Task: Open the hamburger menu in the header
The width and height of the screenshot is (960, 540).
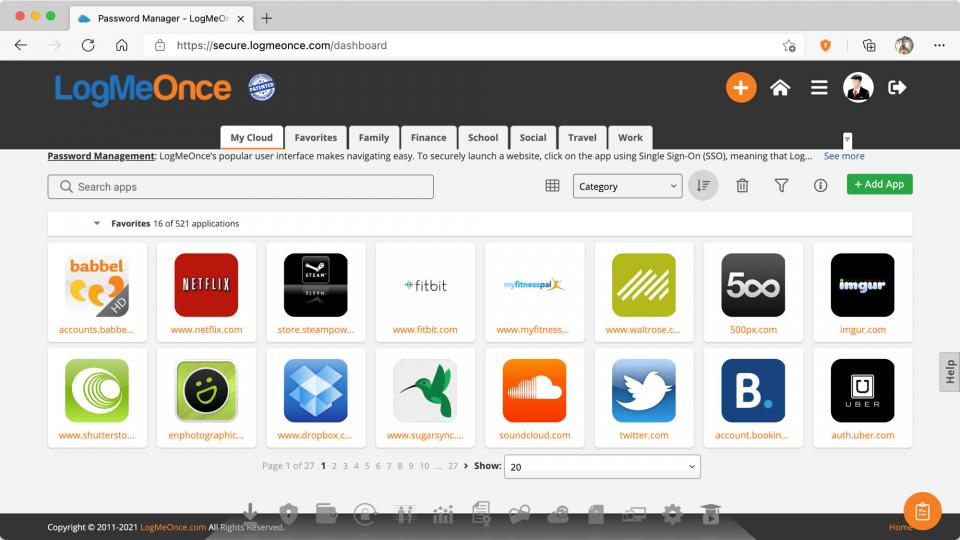Action: tap(819, 88)
